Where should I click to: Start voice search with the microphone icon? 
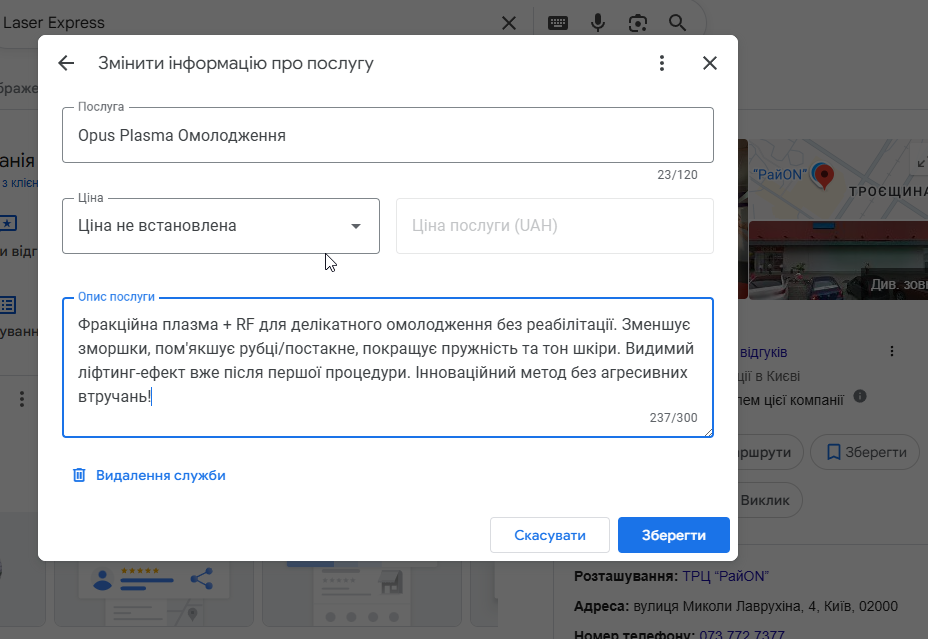(x=598, y=22)
